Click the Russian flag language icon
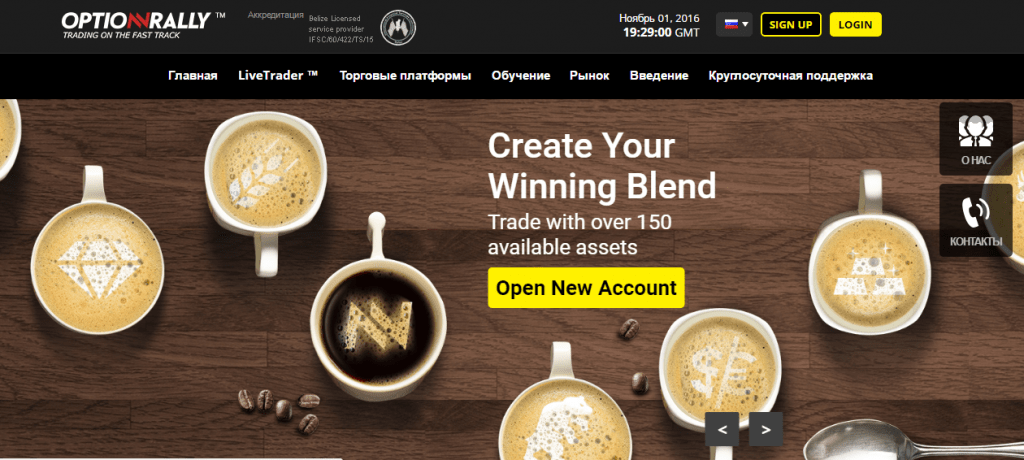 731,25
